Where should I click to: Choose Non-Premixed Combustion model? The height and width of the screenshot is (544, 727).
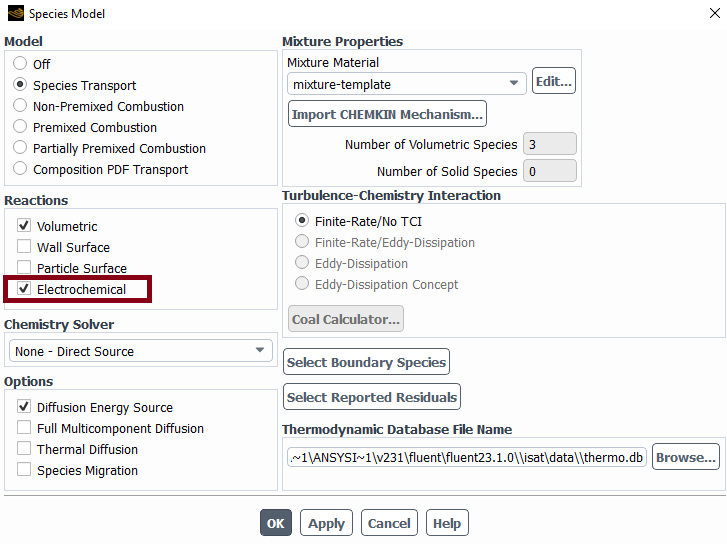tap(20, 105)
